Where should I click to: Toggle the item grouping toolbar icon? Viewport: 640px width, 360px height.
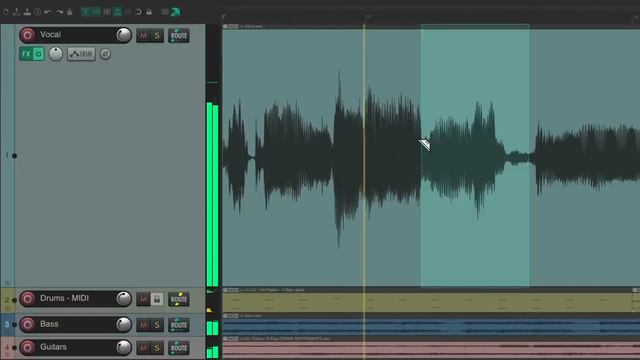tap(96, 12)
